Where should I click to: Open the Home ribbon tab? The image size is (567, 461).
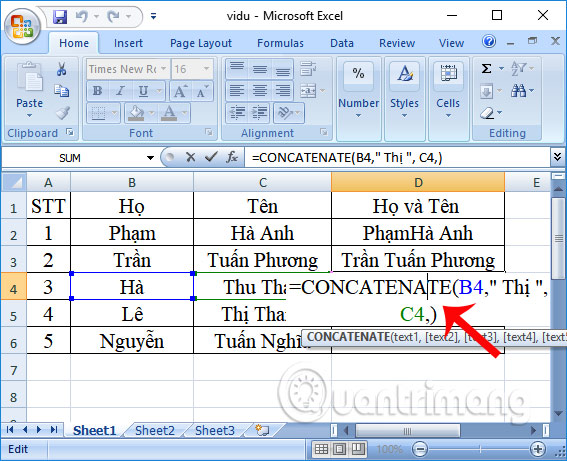point(74,43)
